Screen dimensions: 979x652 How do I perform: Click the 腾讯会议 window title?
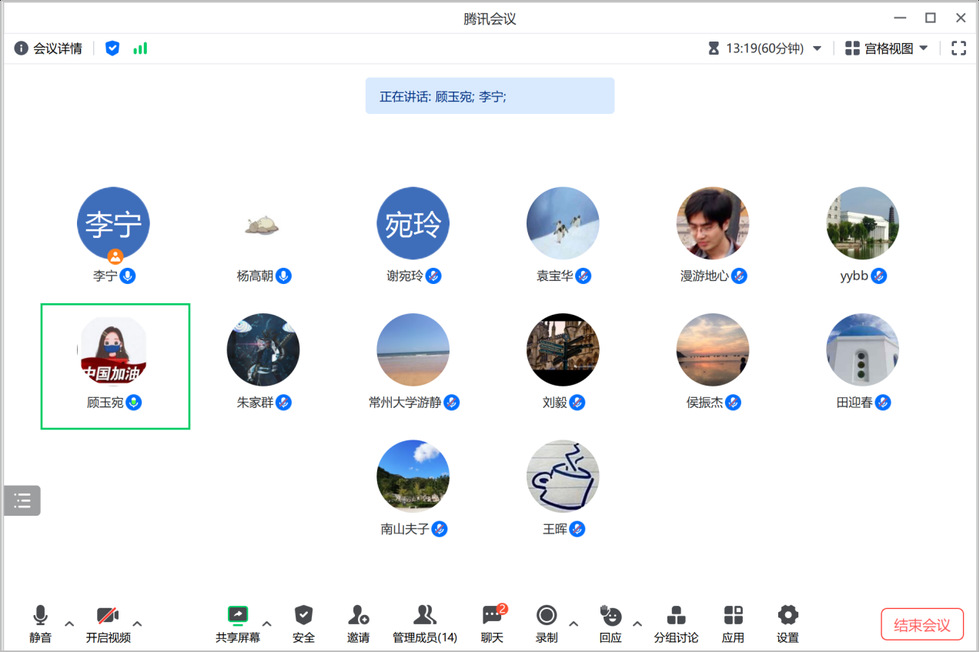coord(490,19)
